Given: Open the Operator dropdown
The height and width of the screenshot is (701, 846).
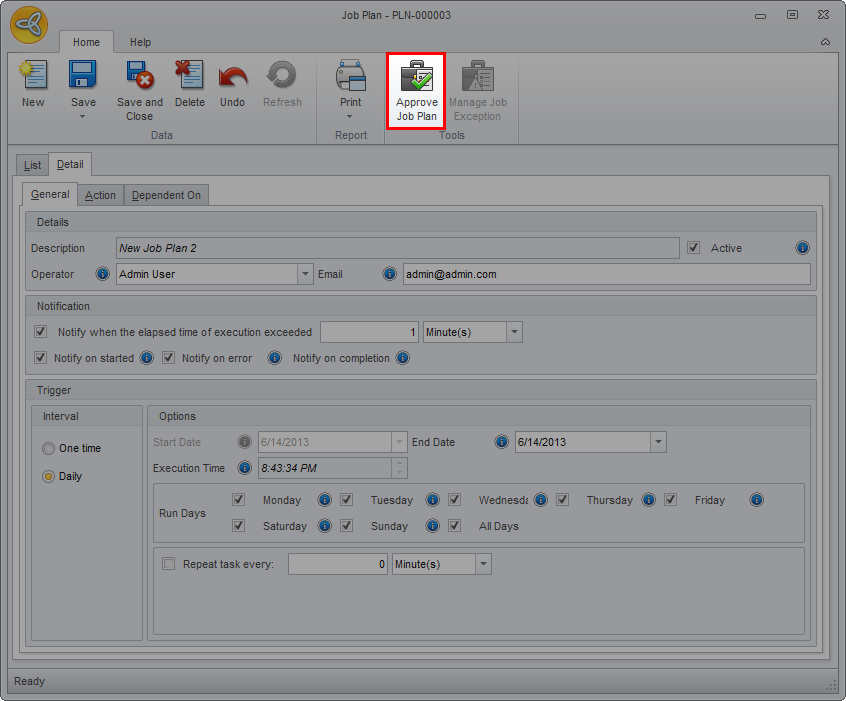Looking at the screenshot, I should [305, 274].
